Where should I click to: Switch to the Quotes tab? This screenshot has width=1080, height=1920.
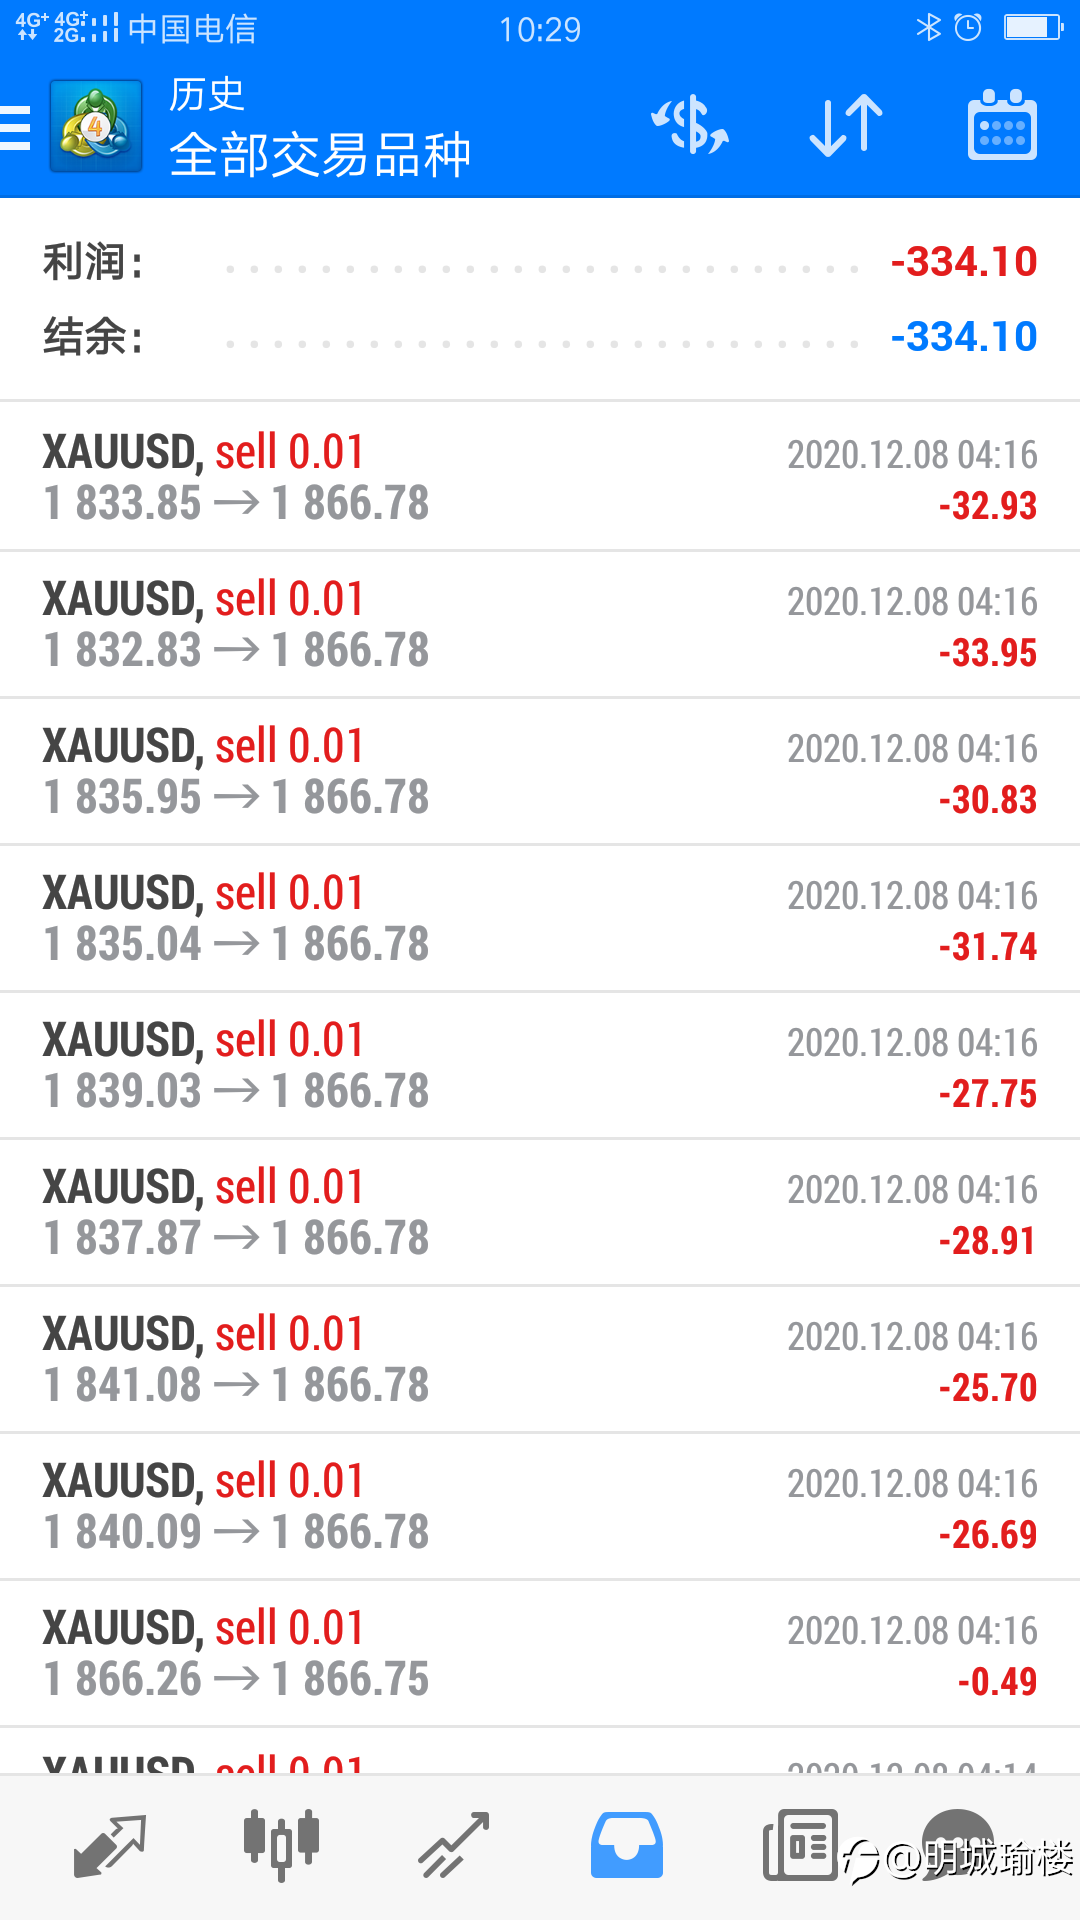coord(110,1846)
